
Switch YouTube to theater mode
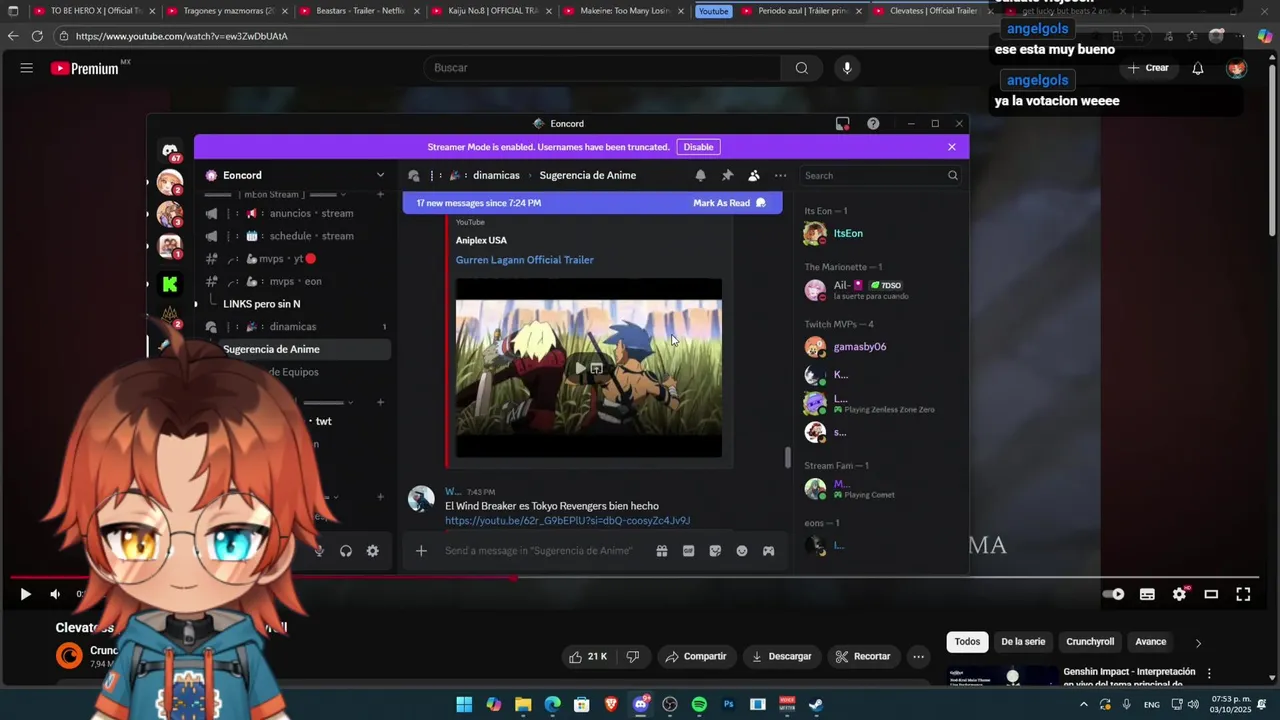(1211, 594)
